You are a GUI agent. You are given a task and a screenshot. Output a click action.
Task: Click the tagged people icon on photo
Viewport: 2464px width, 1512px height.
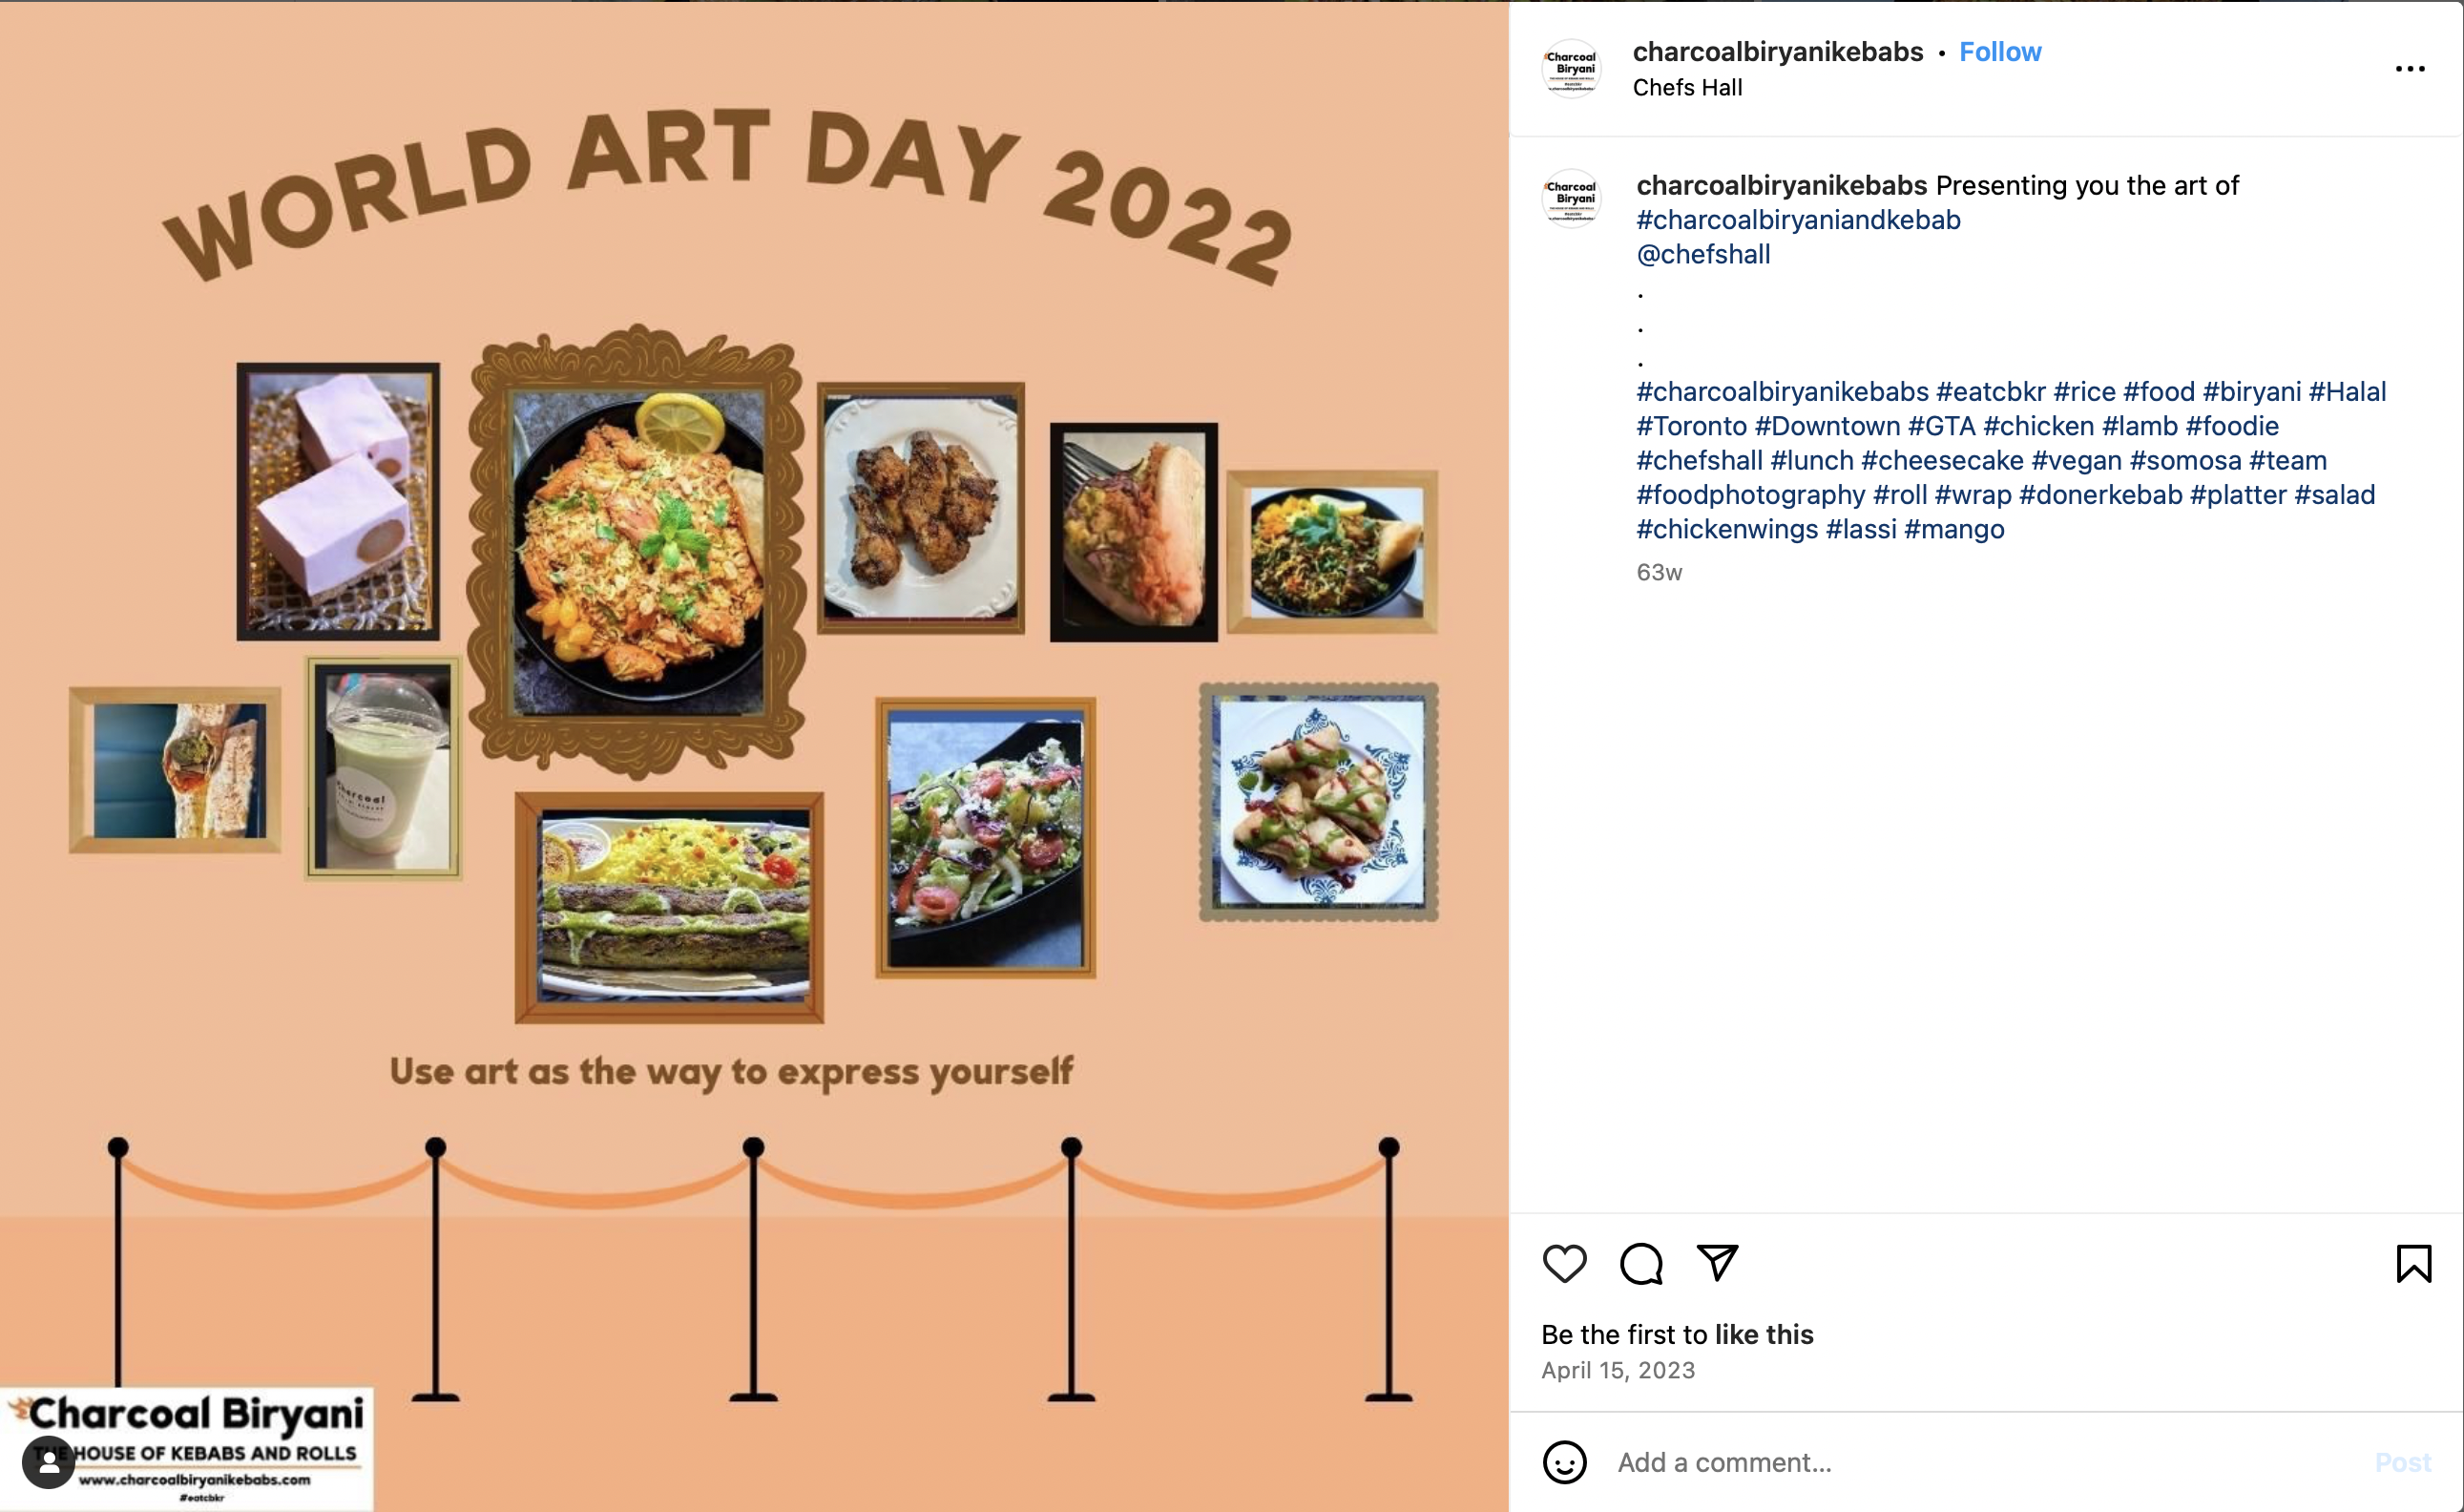click(48, 1462)
